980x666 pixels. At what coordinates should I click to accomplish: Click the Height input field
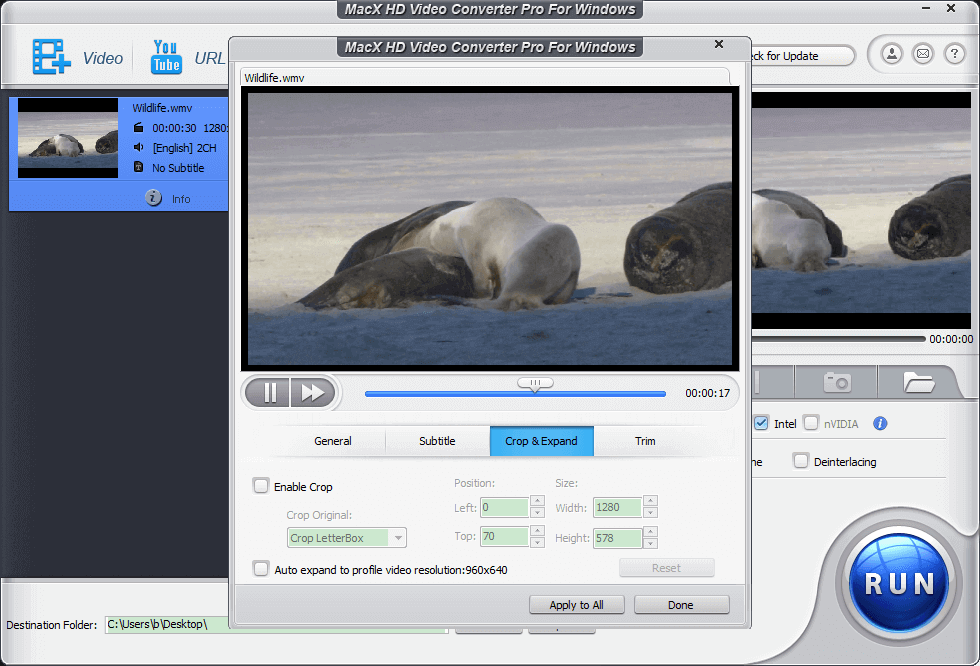coord(618,538)
